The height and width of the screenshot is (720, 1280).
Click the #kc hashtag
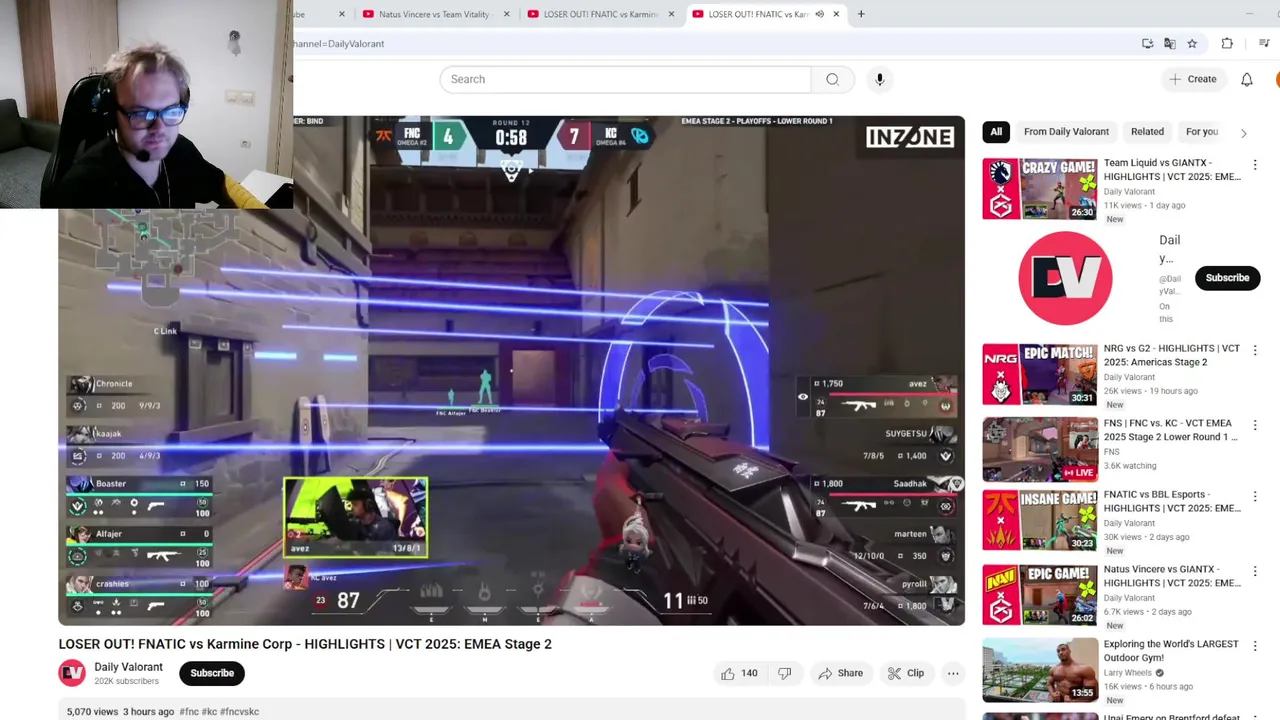[x=210, y=712]
